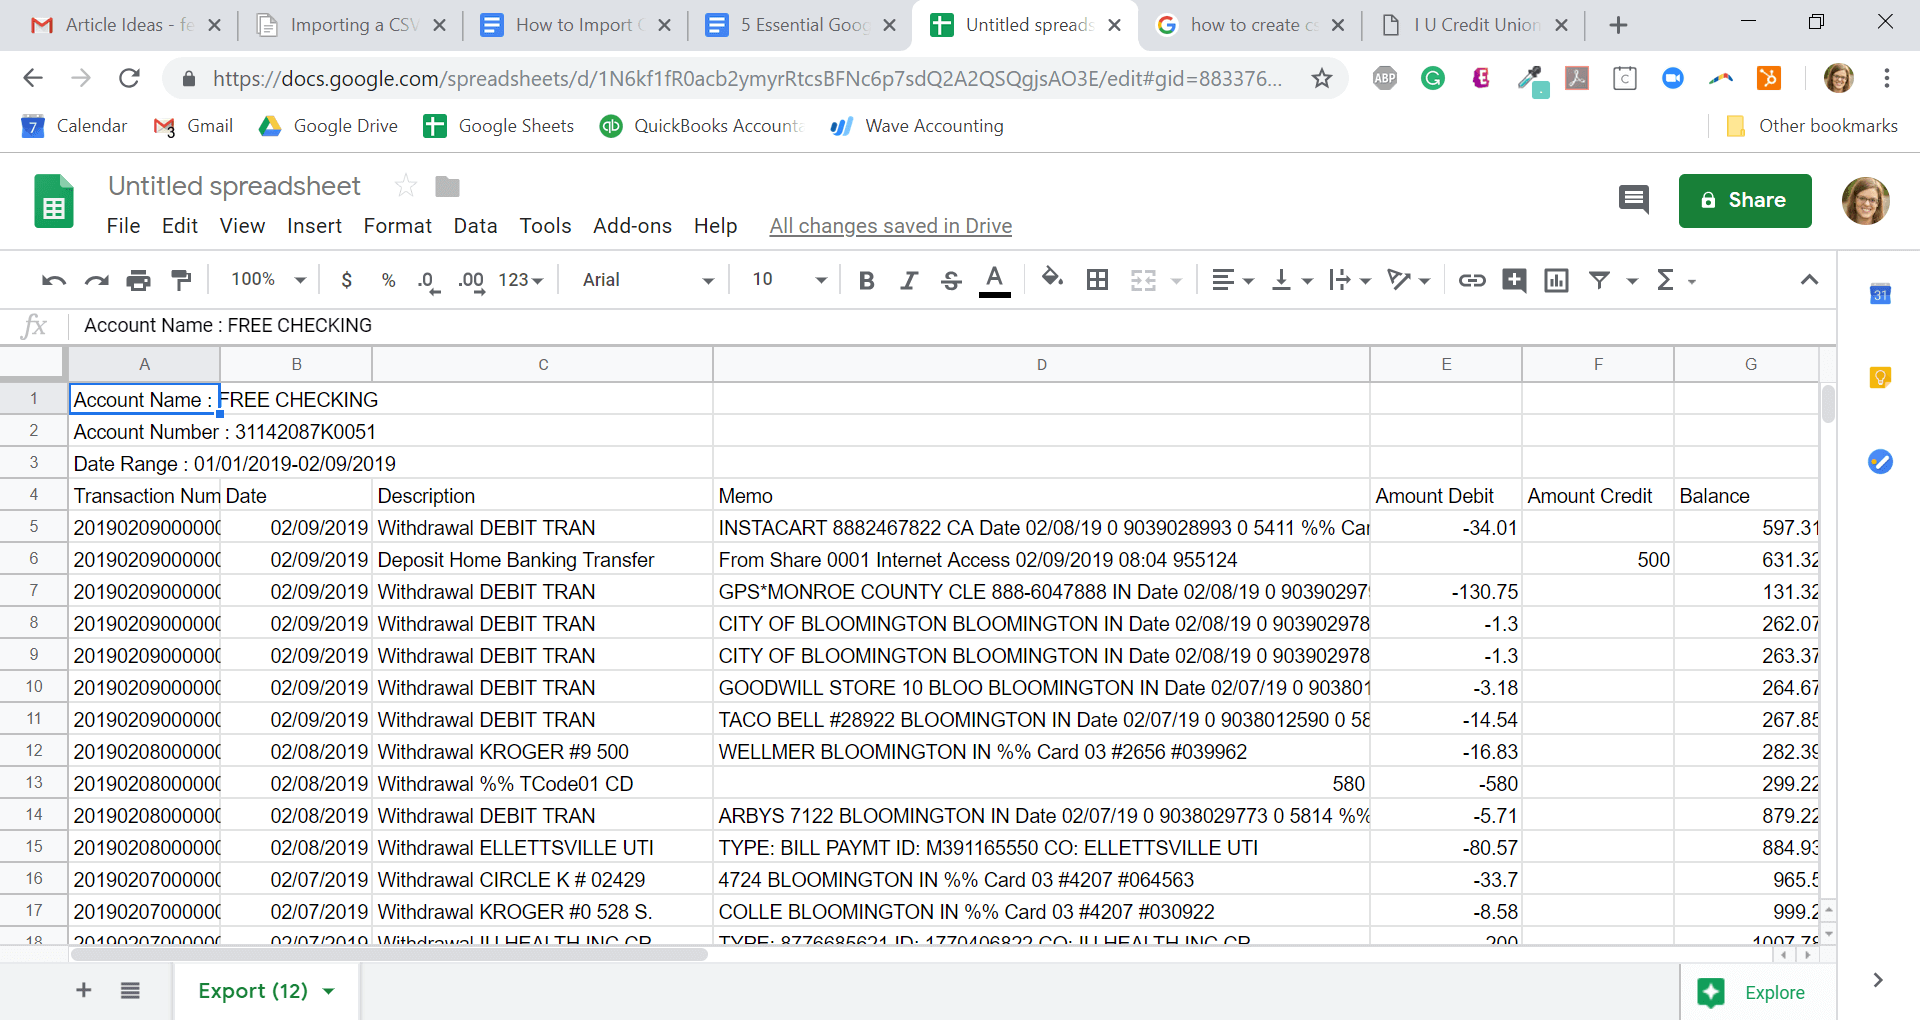Decrease decimal places icon
Screen dimensions: 1920x1020
coord(428,281)
